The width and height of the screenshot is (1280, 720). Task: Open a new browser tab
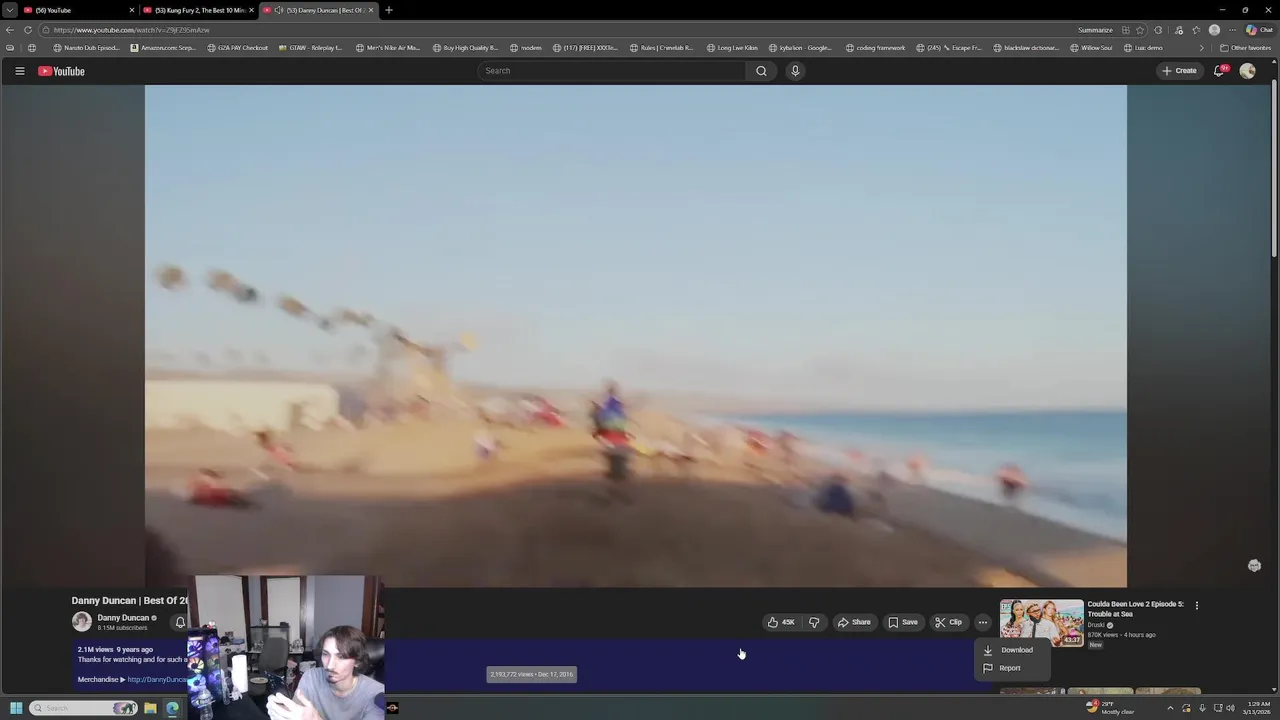coord(389,10)
